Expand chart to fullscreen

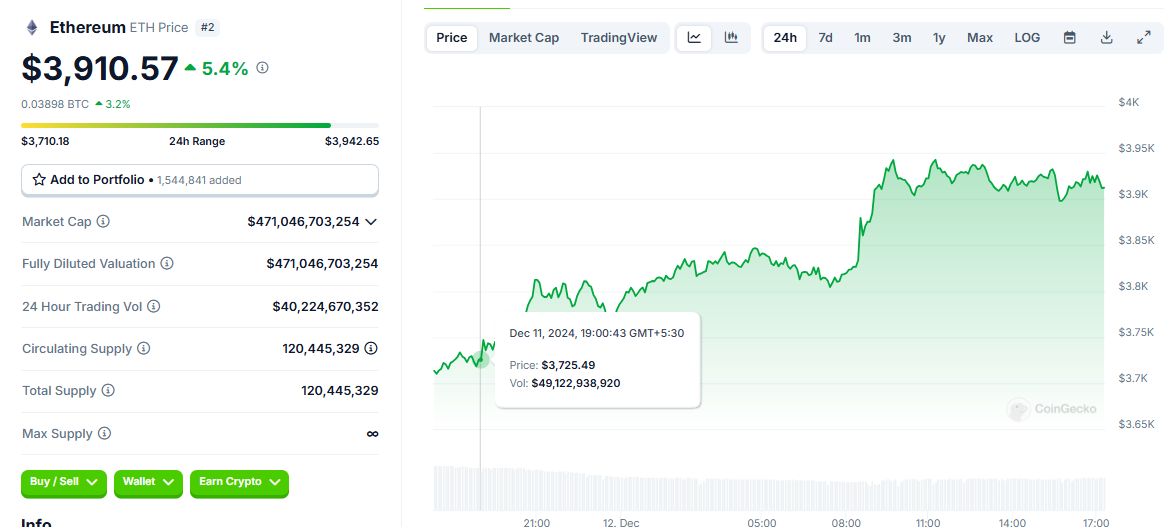coord(1144,38)
